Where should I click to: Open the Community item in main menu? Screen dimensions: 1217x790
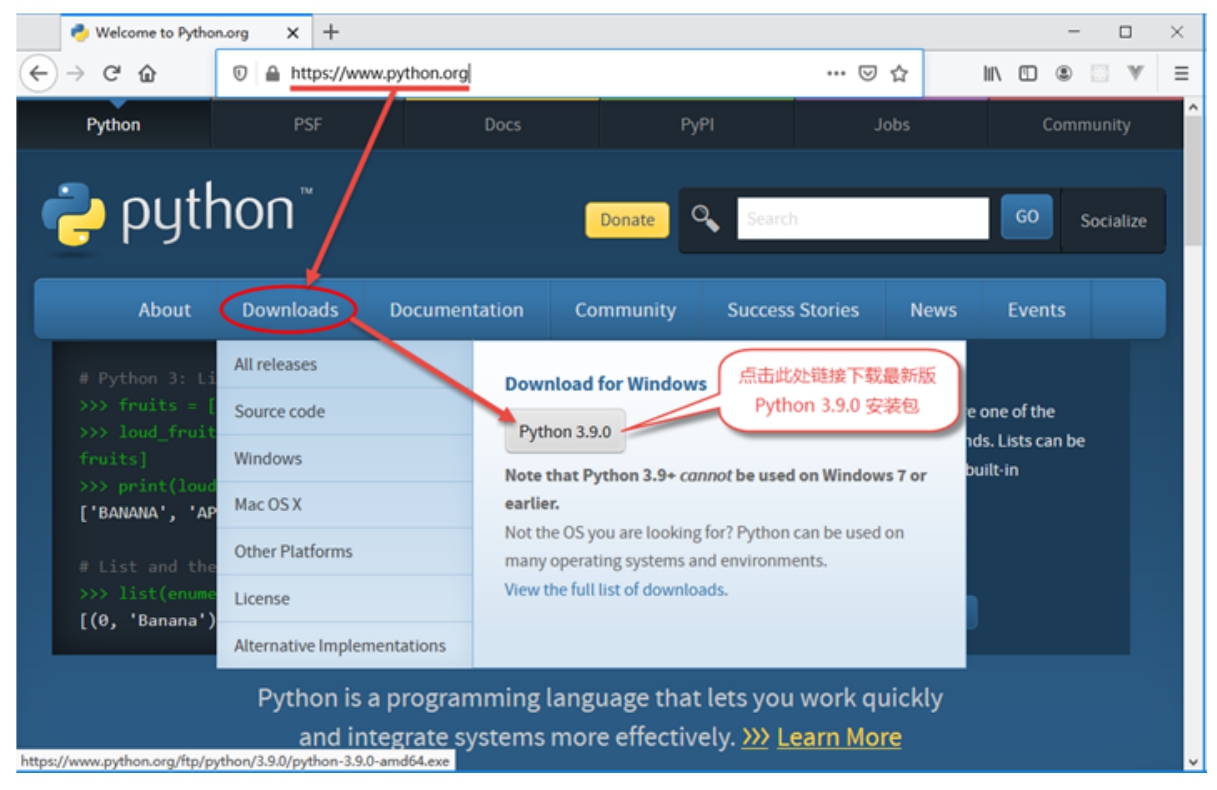pyautogui.click(x=625, y=310)
